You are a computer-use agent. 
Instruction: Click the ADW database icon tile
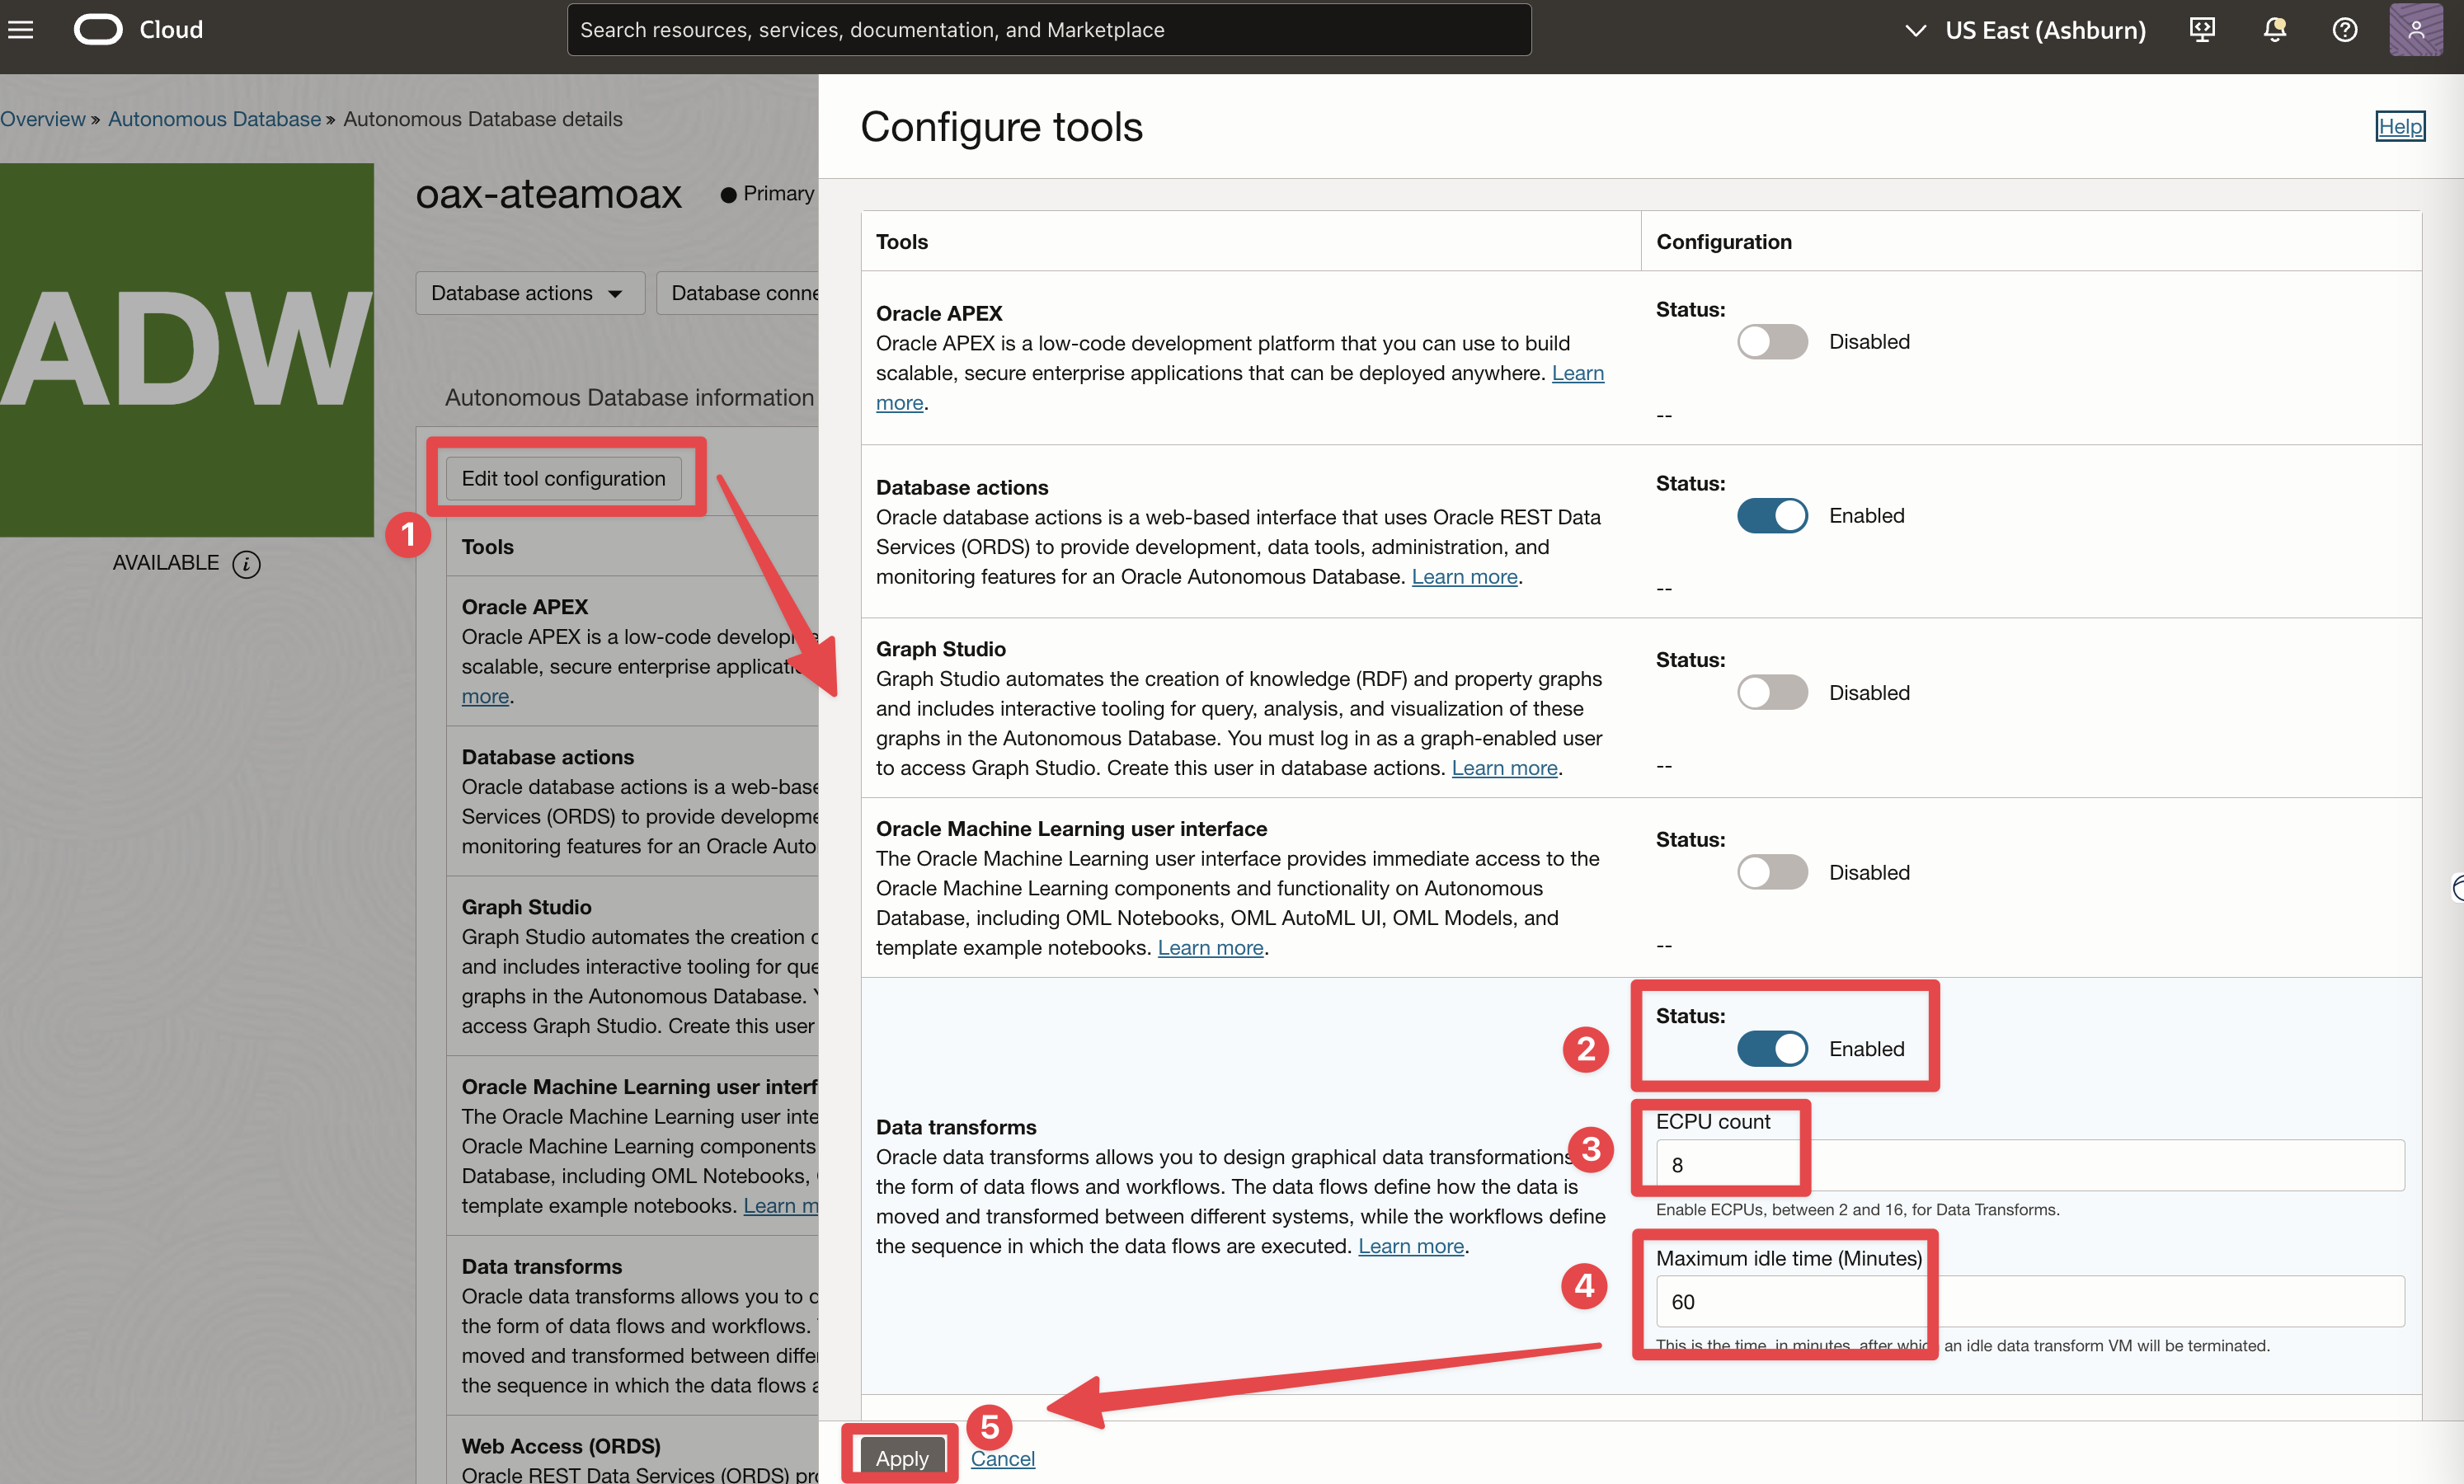tap(187, 350)
